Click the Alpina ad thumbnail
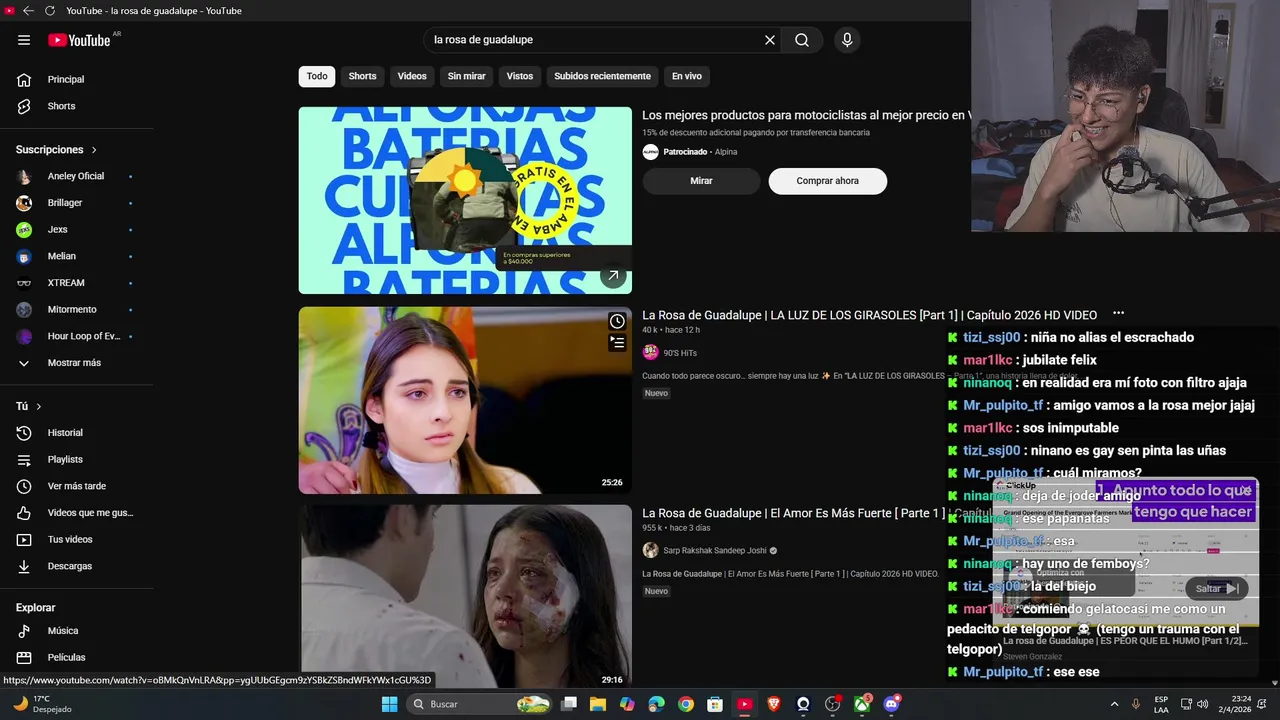The height and width of the screenshot is (720, 1280). (465, 200)
